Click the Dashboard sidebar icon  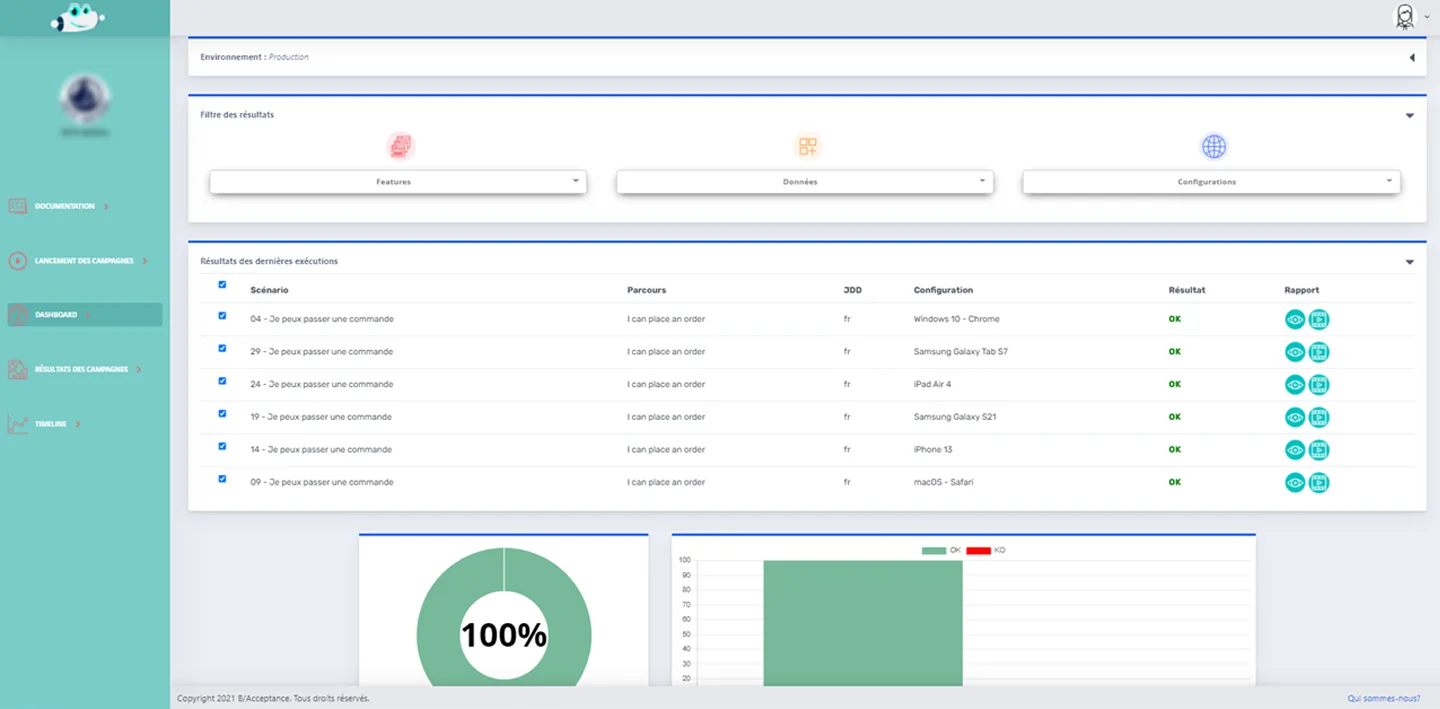coord(18,315)
